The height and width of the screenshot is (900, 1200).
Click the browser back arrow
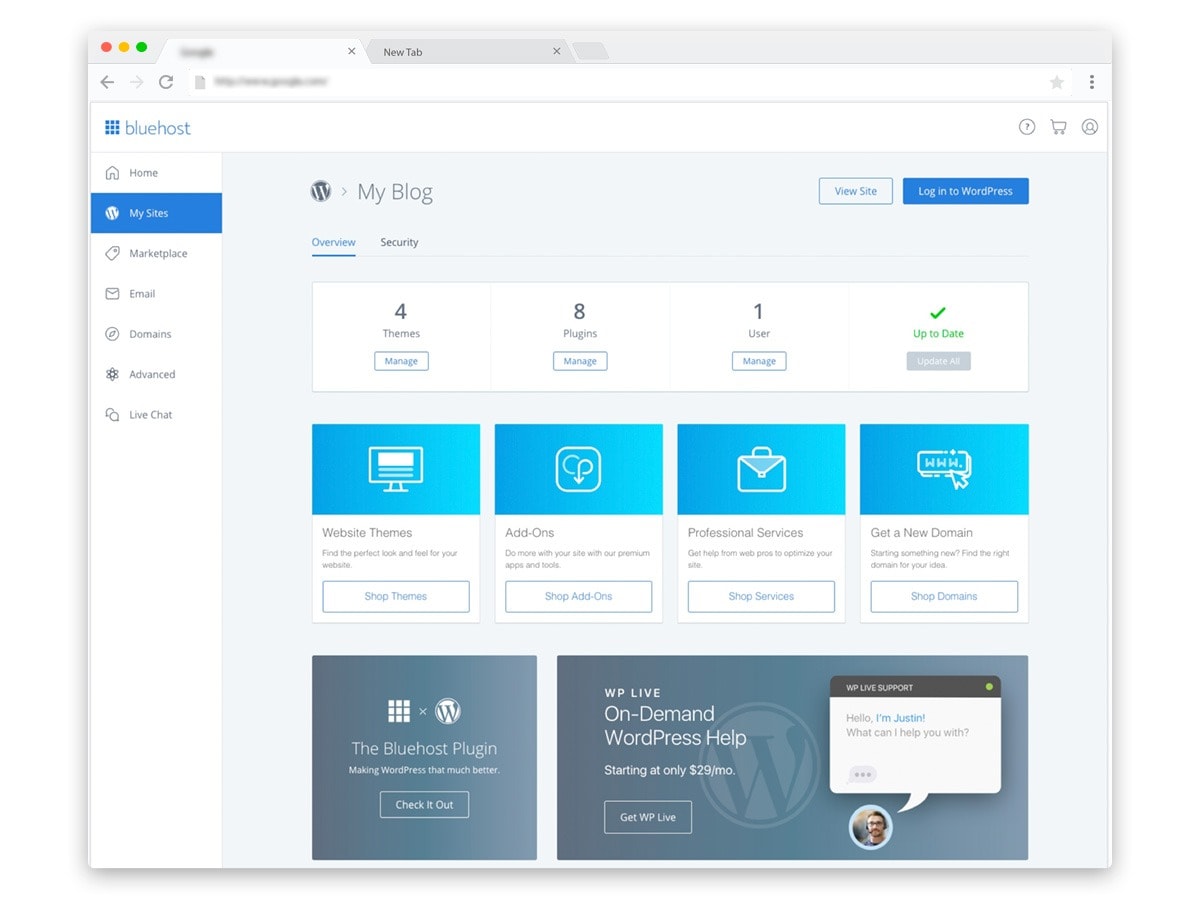click(107, 82)
